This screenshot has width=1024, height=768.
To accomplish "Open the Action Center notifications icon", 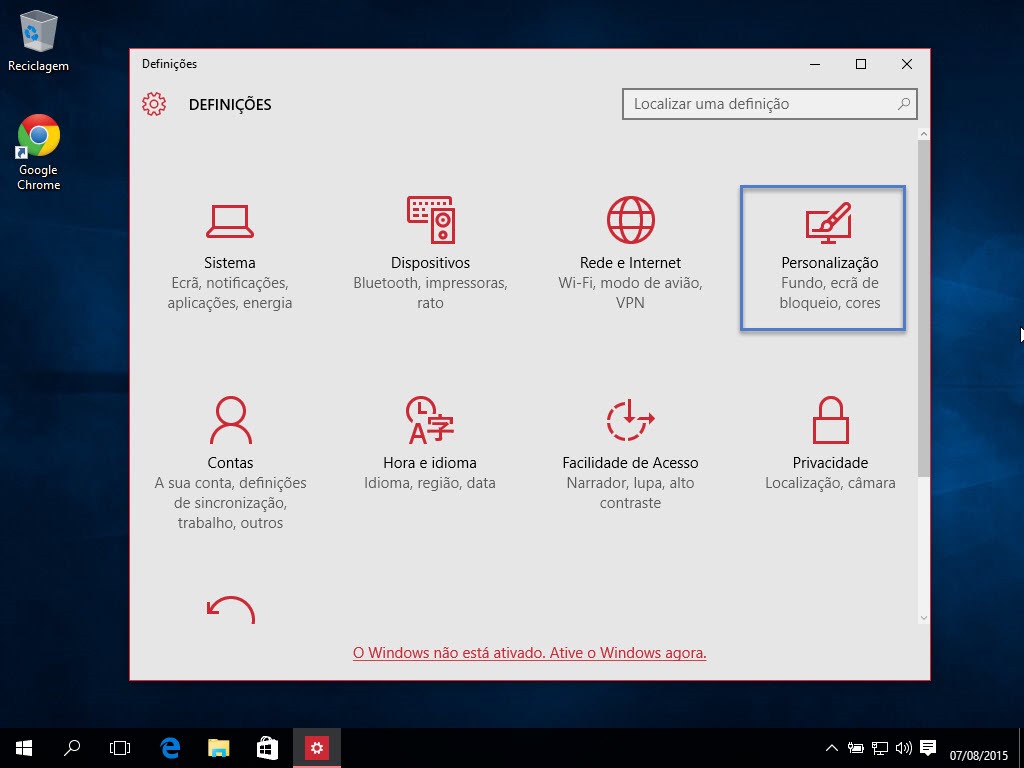I will pyautogui.click(x=927, y=747).
